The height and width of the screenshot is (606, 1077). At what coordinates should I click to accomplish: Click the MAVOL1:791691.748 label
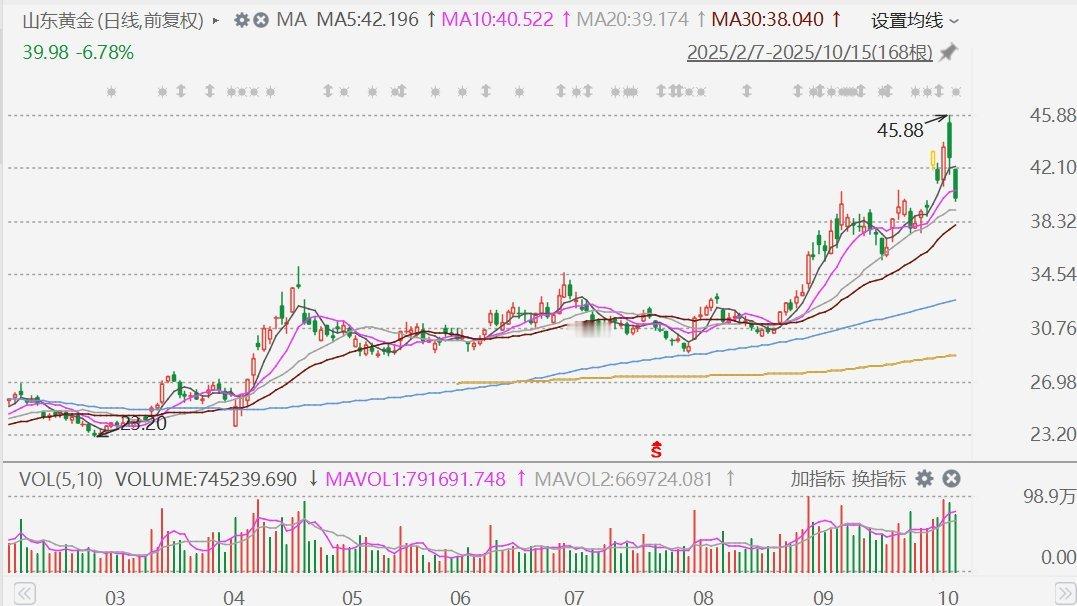pyautogui.click(x=416, y=479)
